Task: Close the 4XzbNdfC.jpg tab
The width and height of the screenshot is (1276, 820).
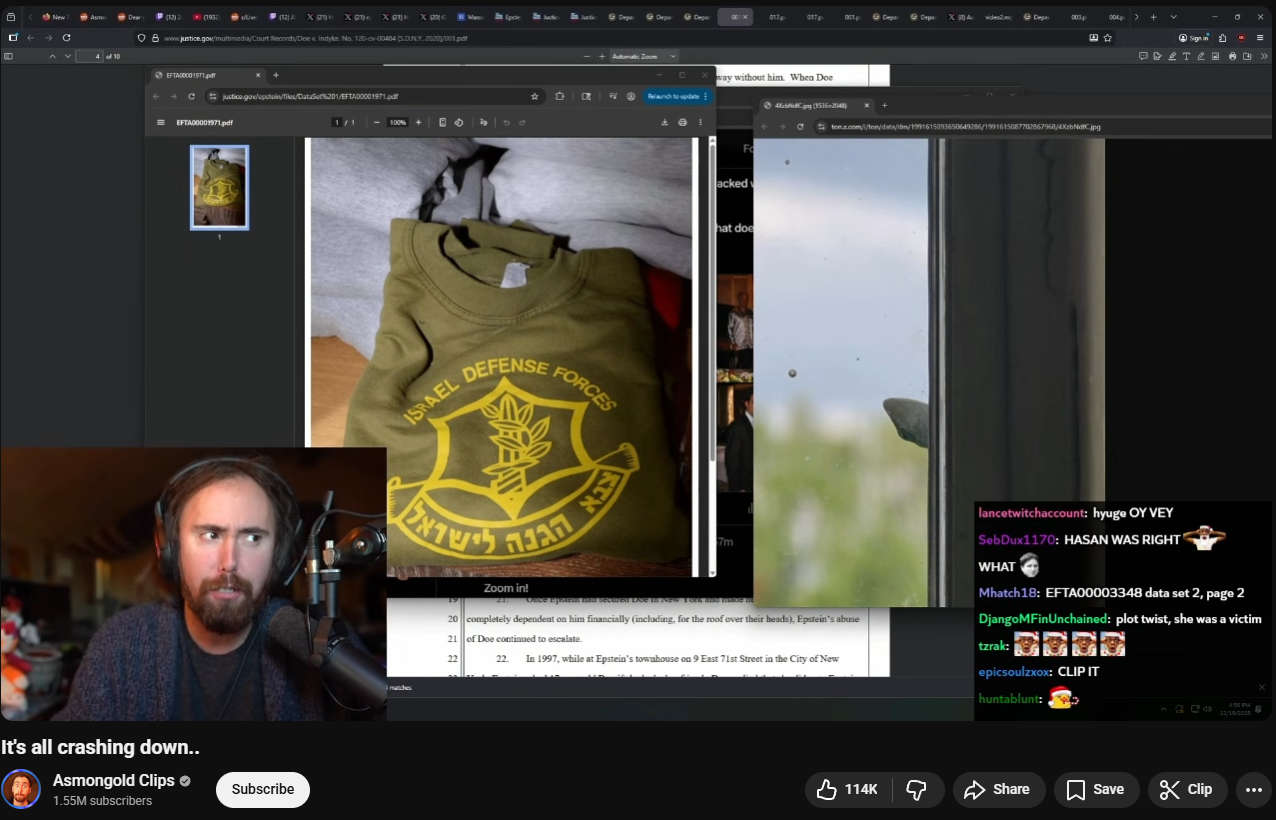Action: point(867,105)
